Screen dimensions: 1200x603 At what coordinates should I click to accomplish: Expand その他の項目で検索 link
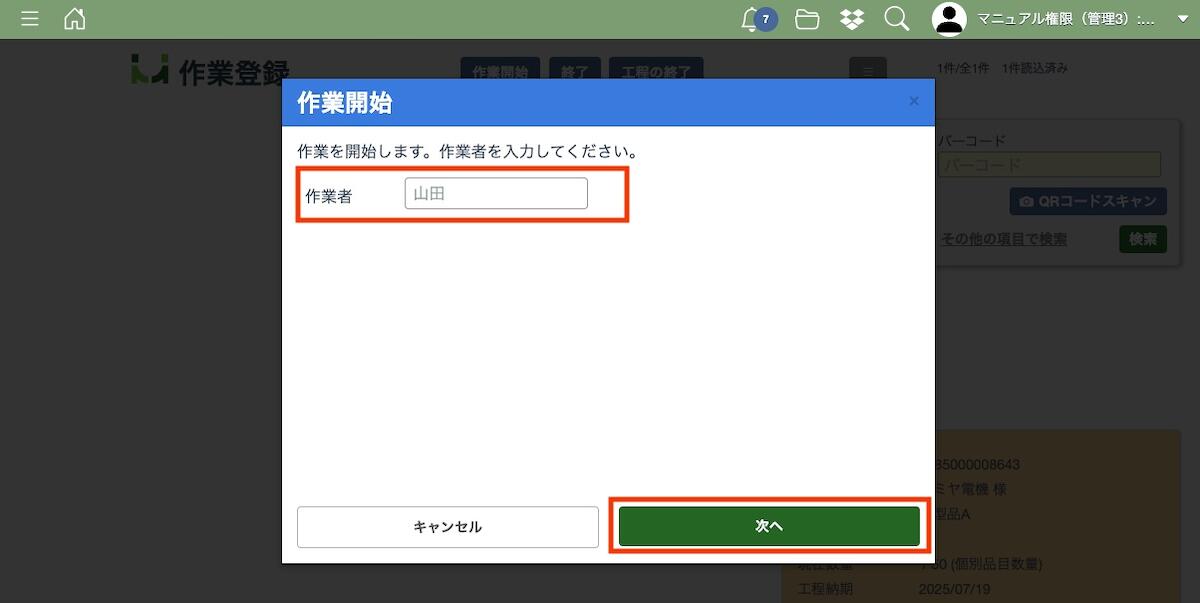[x=1003, y=239]
